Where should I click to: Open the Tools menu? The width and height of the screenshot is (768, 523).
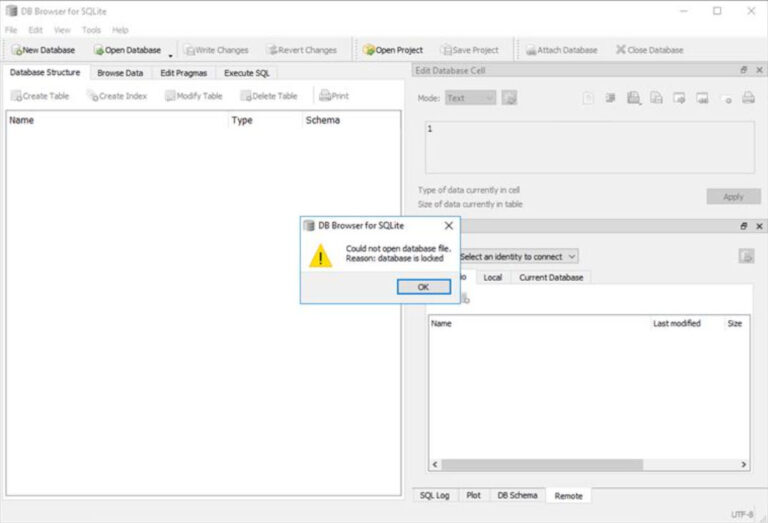(91, 30)
